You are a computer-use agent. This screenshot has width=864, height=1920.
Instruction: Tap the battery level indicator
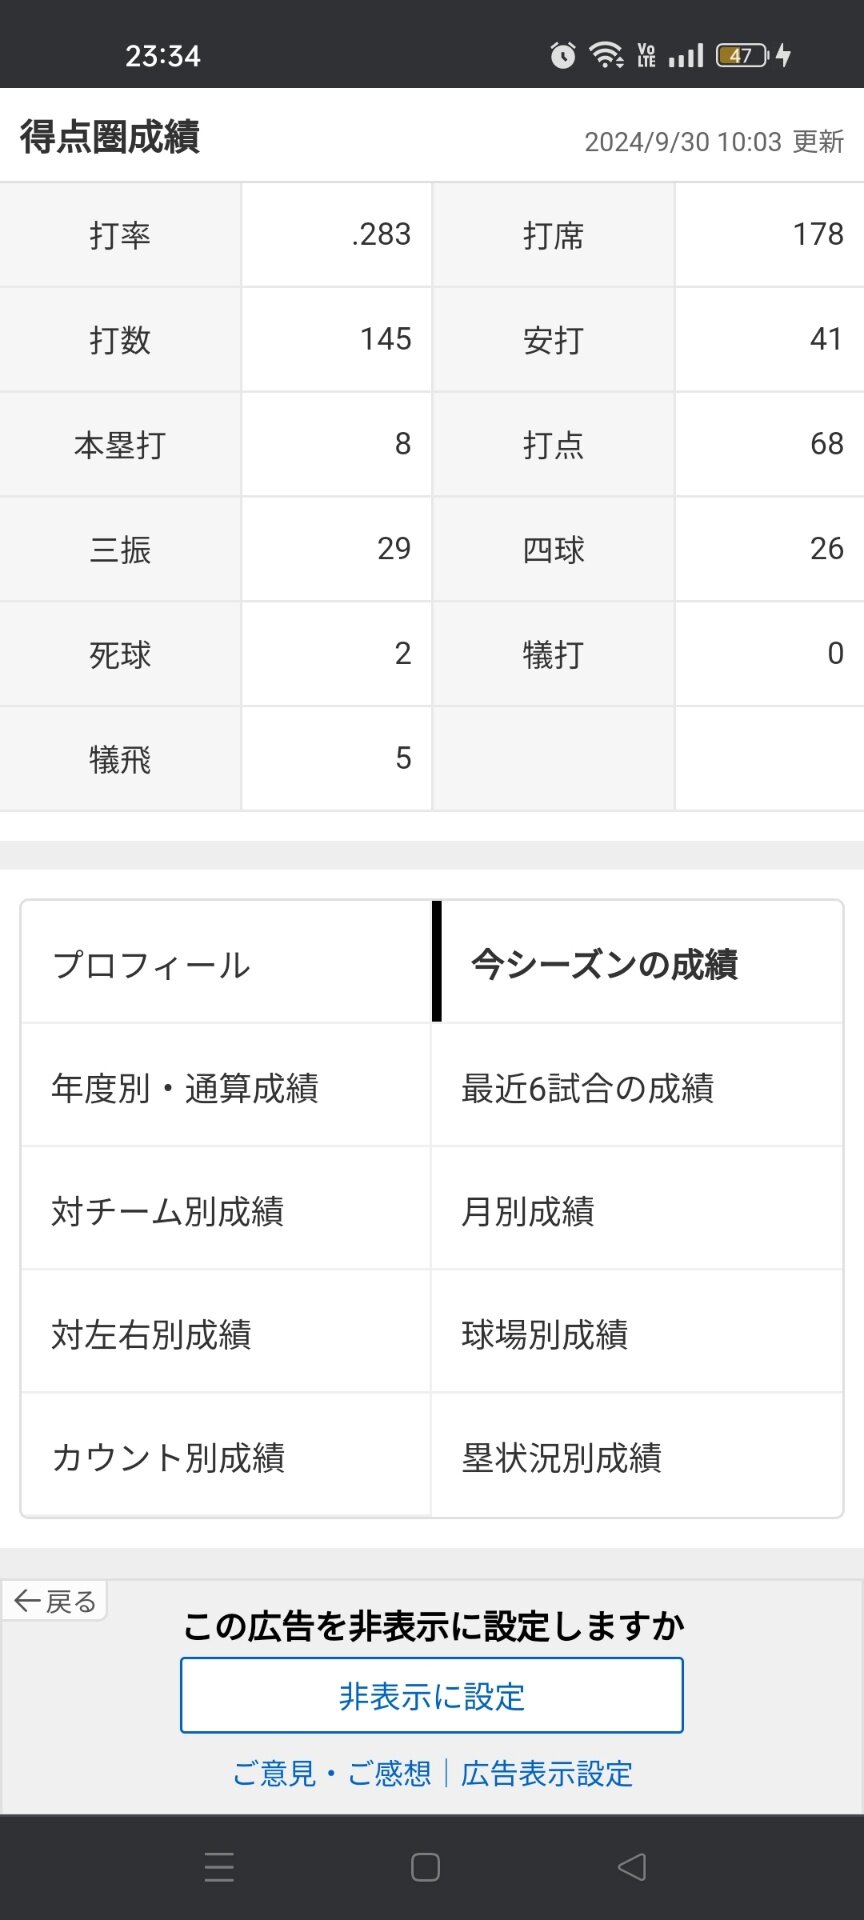coord(742,55)
